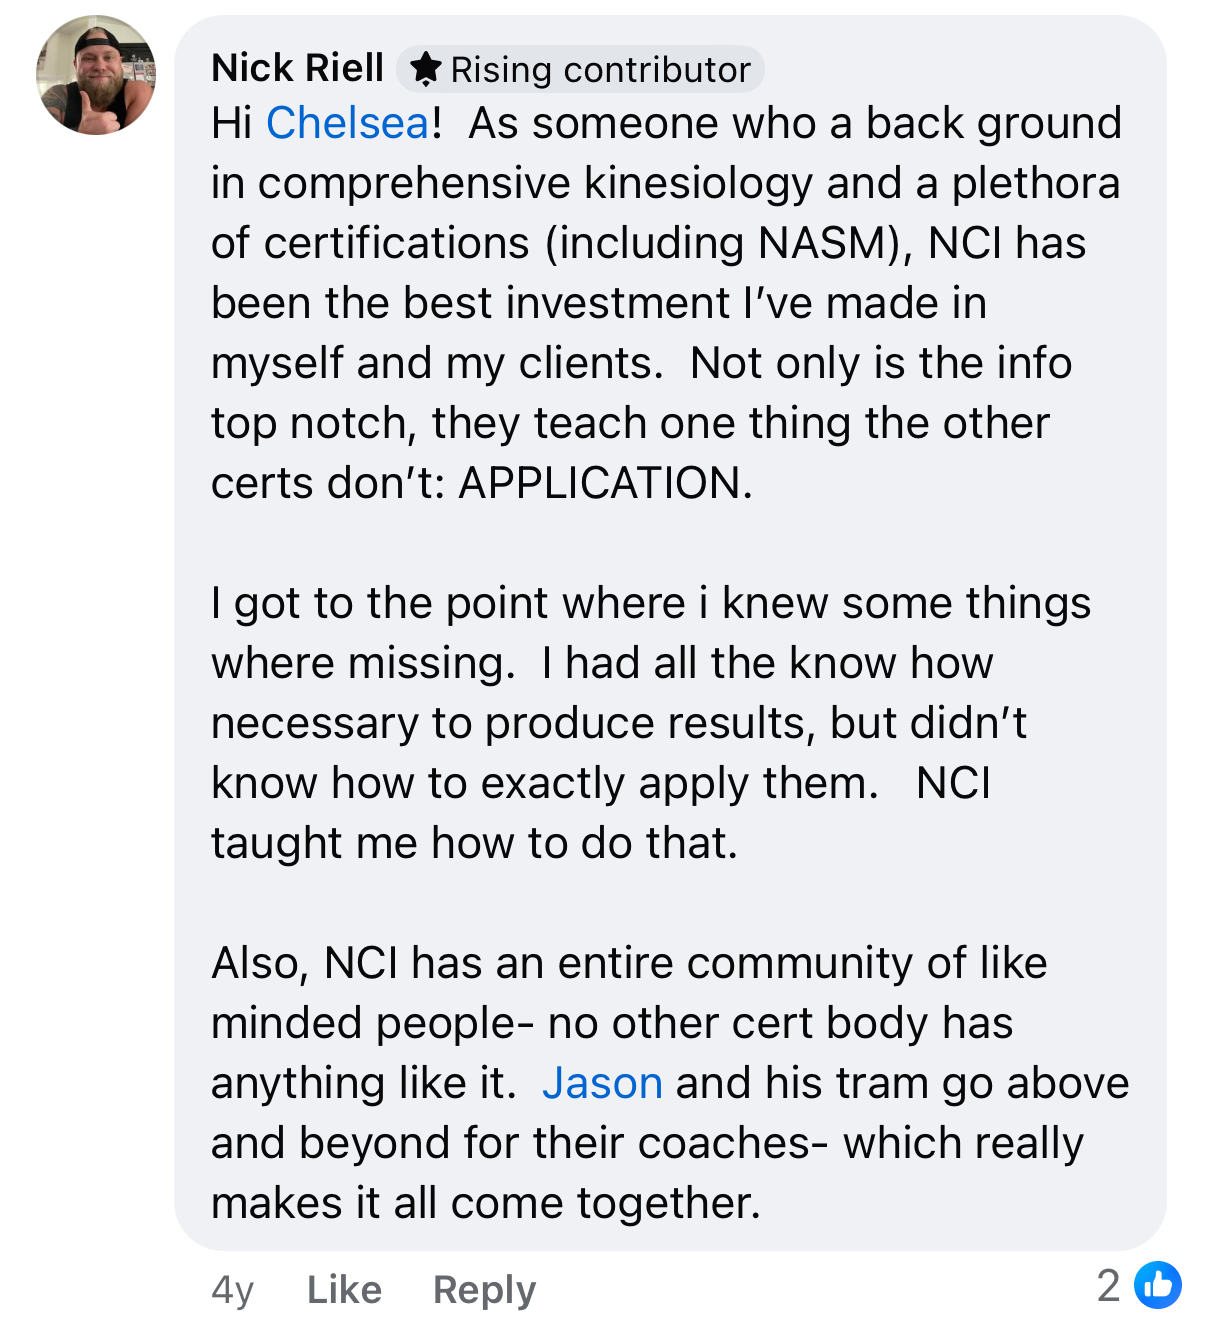
Task: Click the final line 'makes it all come together.'
Action: (485, 1203)
